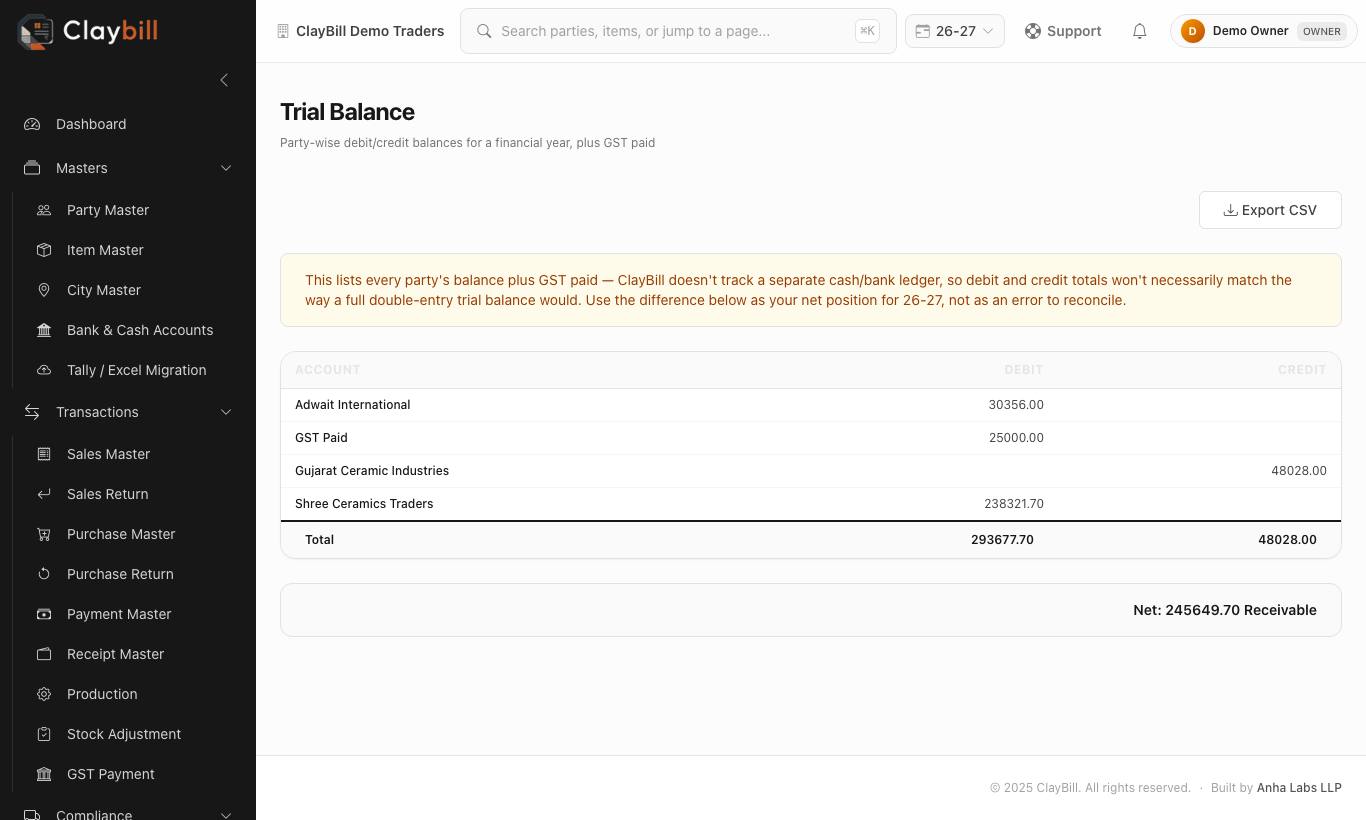The height and width of the screenshot is (820, 1366).
Task: Expand the Compliance section chevron
Action: tap(226, 816)
